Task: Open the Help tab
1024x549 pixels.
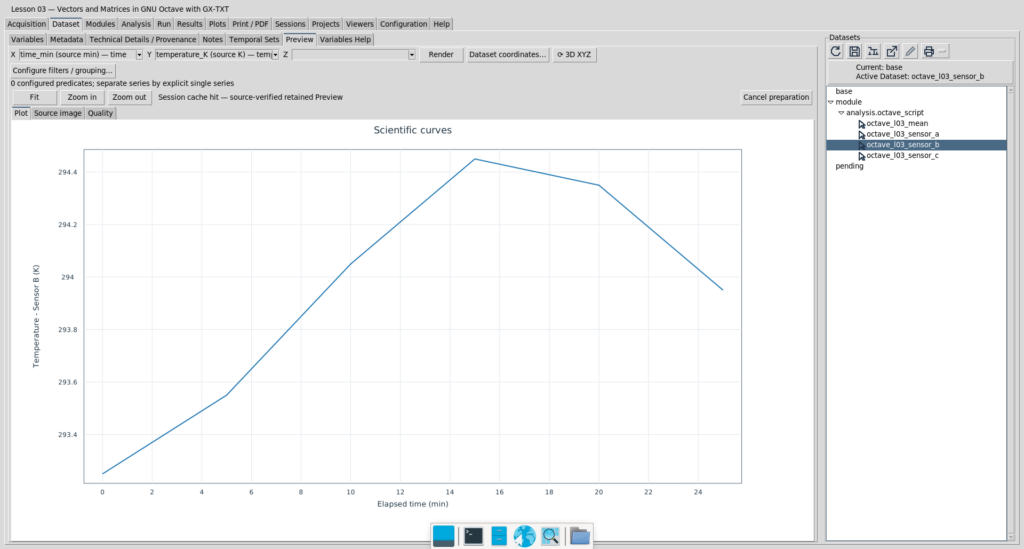Action: point(441,24)
